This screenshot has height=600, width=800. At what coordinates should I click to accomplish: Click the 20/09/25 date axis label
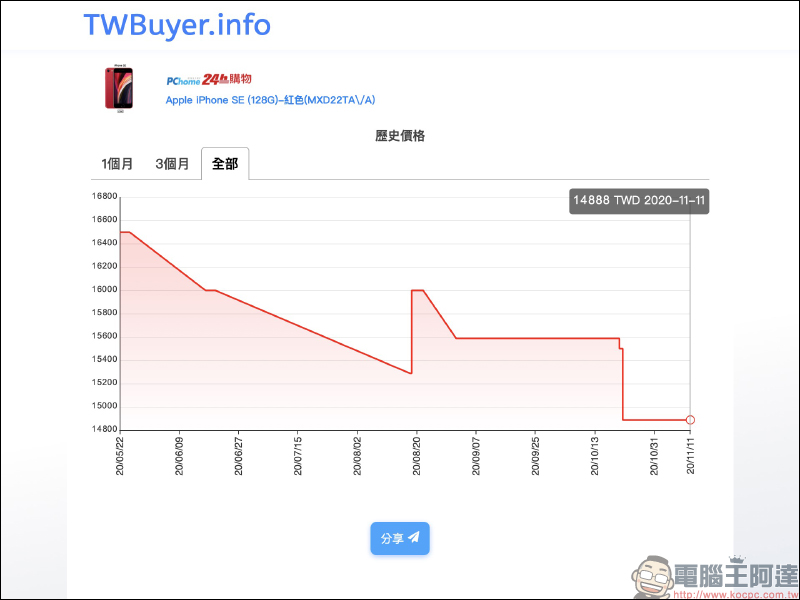point(535,455)
